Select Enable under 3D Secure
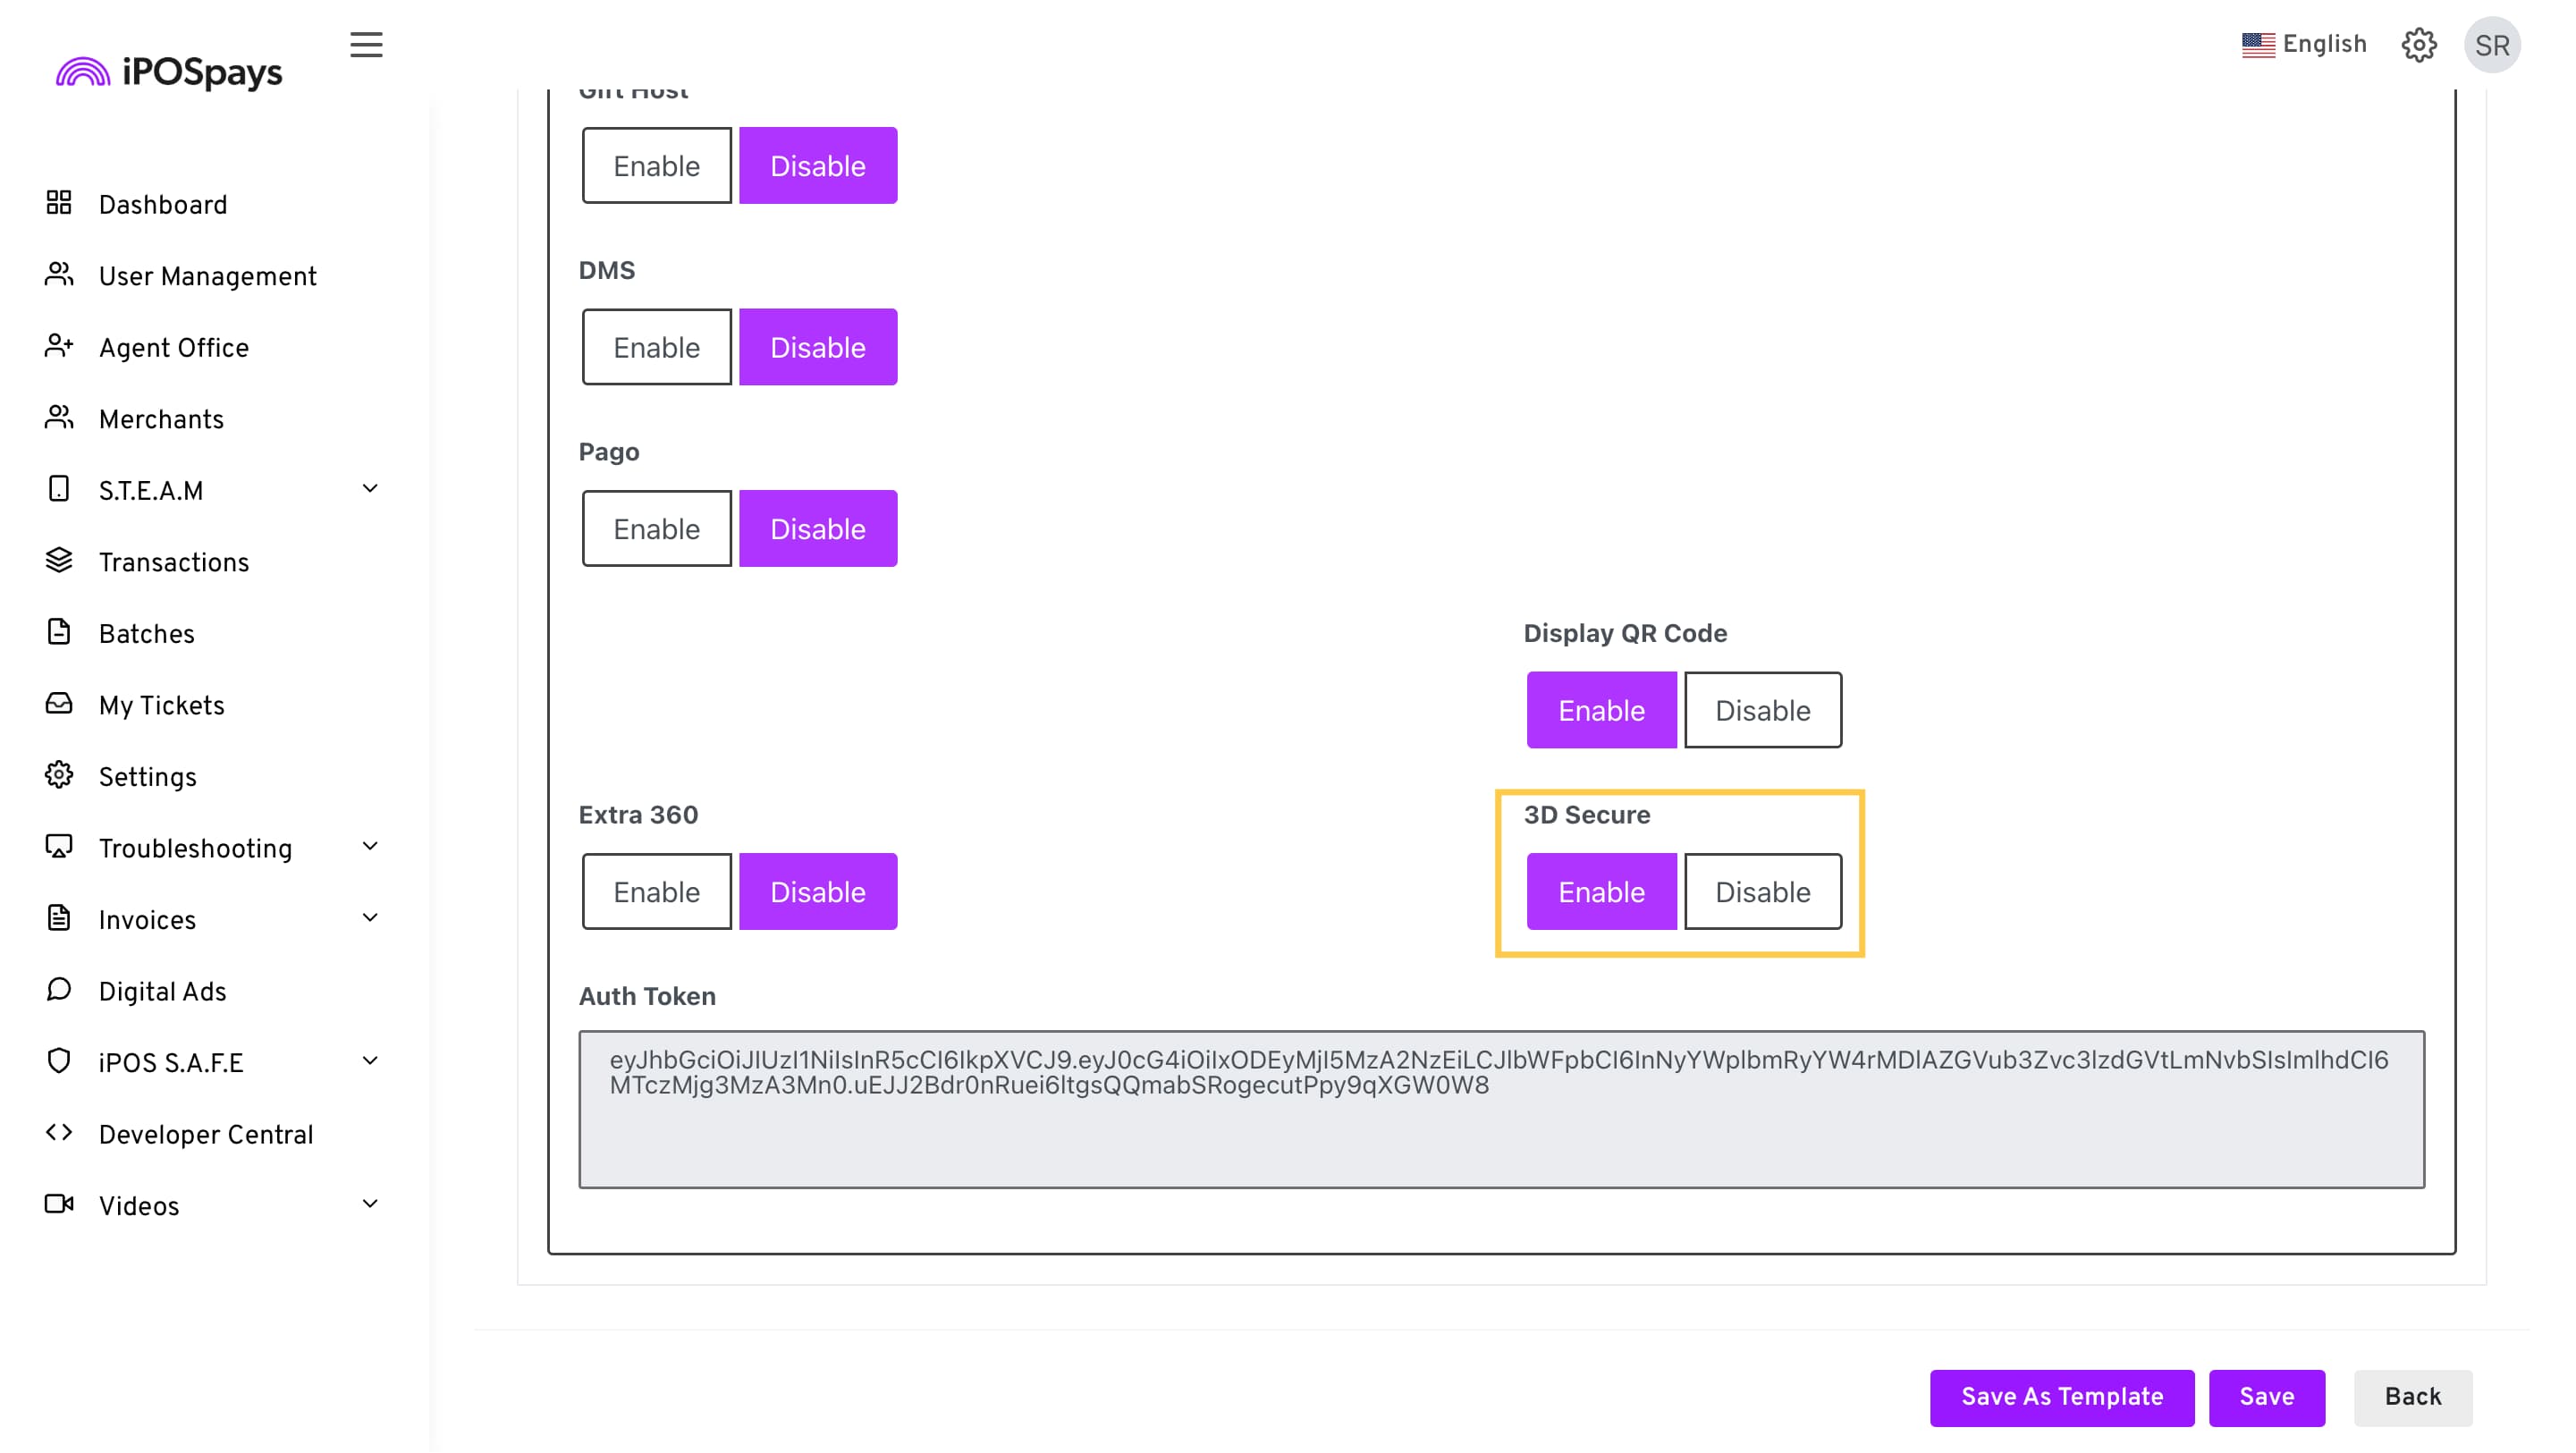 point(1601,892)
